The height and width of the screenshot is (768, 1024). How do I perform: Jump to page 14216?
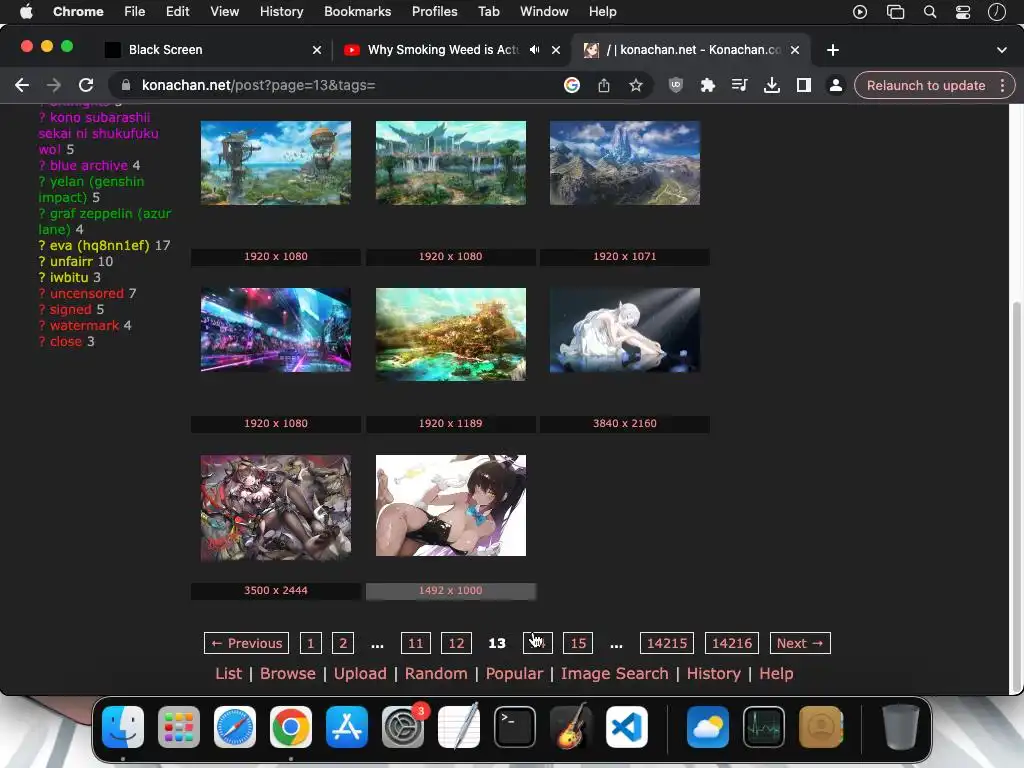732,643
